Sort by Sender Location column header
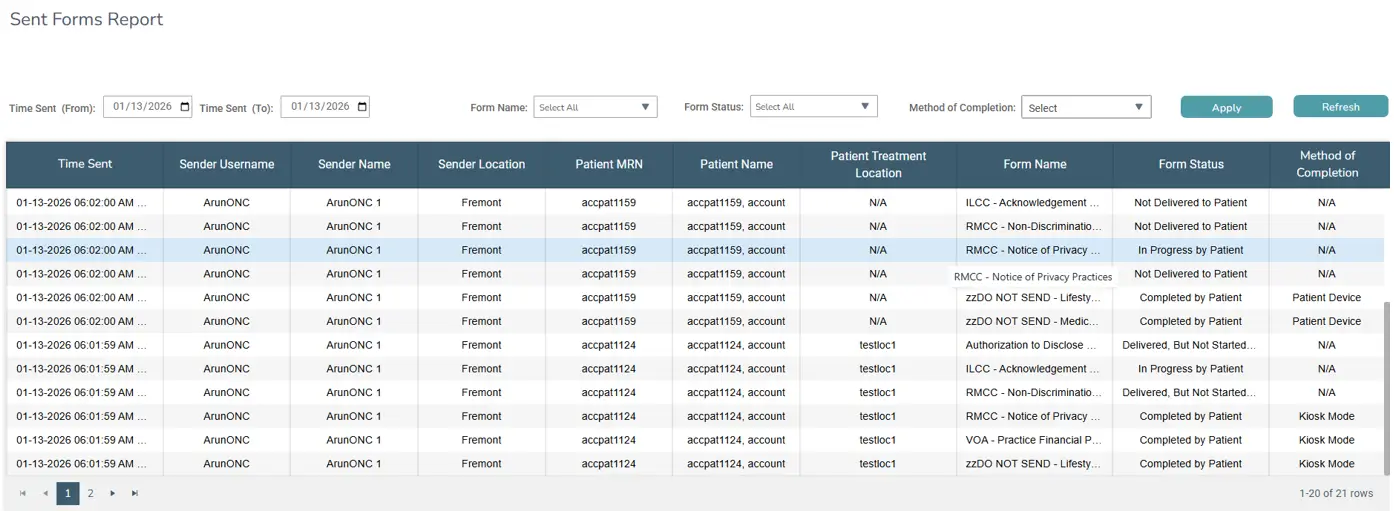This screenshot has height=511, width=1394. [x=481, y=164]
